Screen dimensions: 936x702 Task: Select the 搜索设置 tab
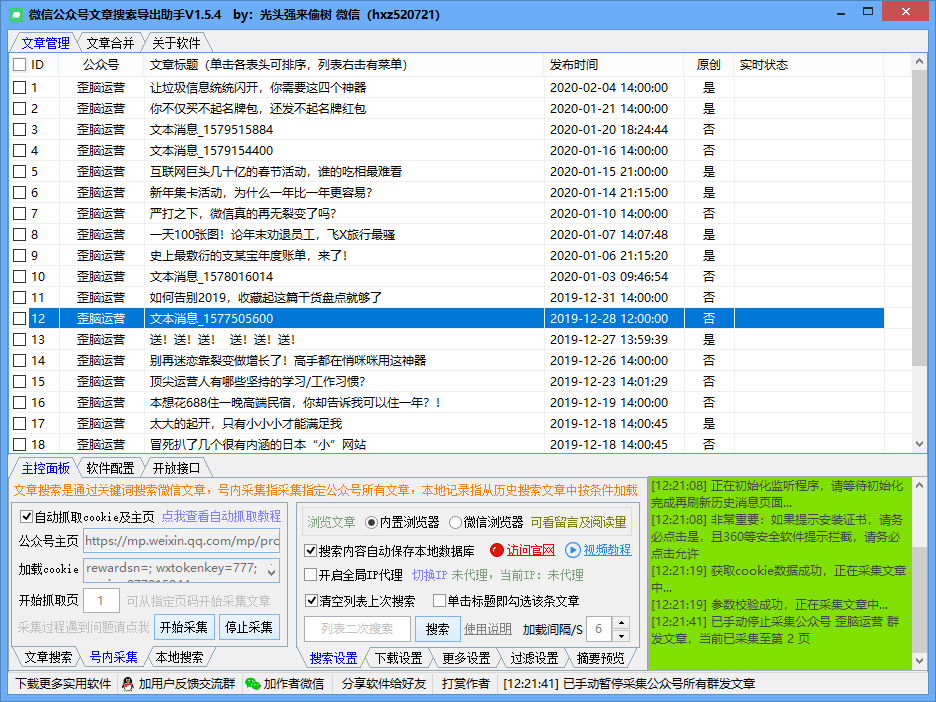click(333, 658)
